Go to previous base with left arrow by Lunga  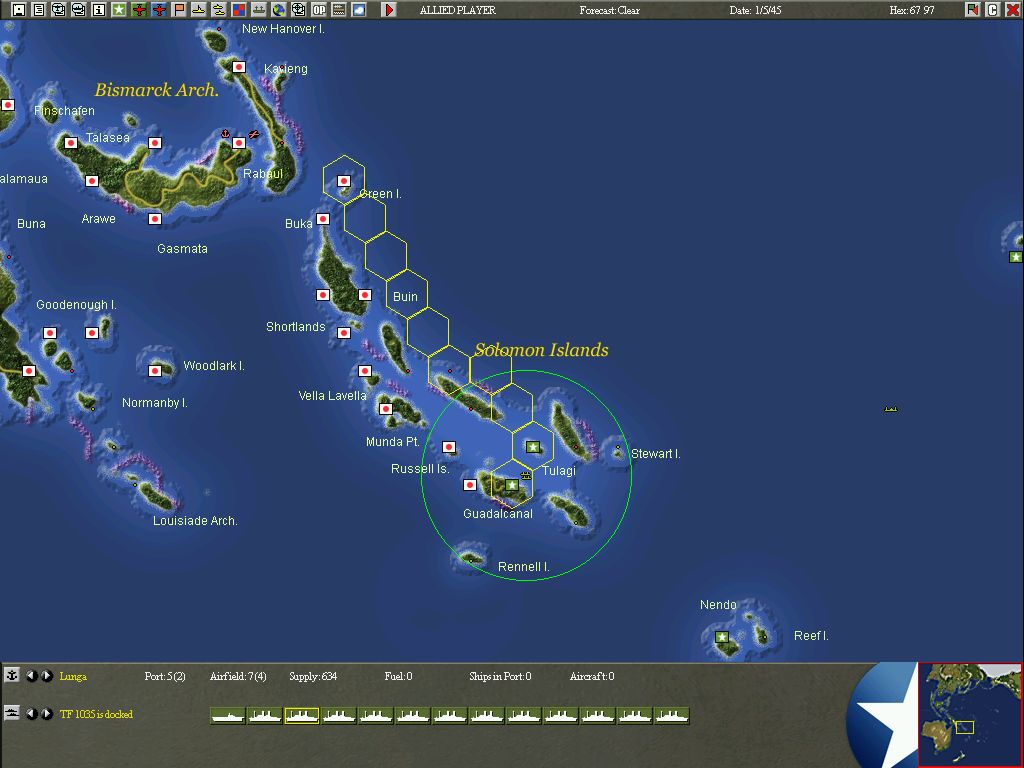click(31, 676)
